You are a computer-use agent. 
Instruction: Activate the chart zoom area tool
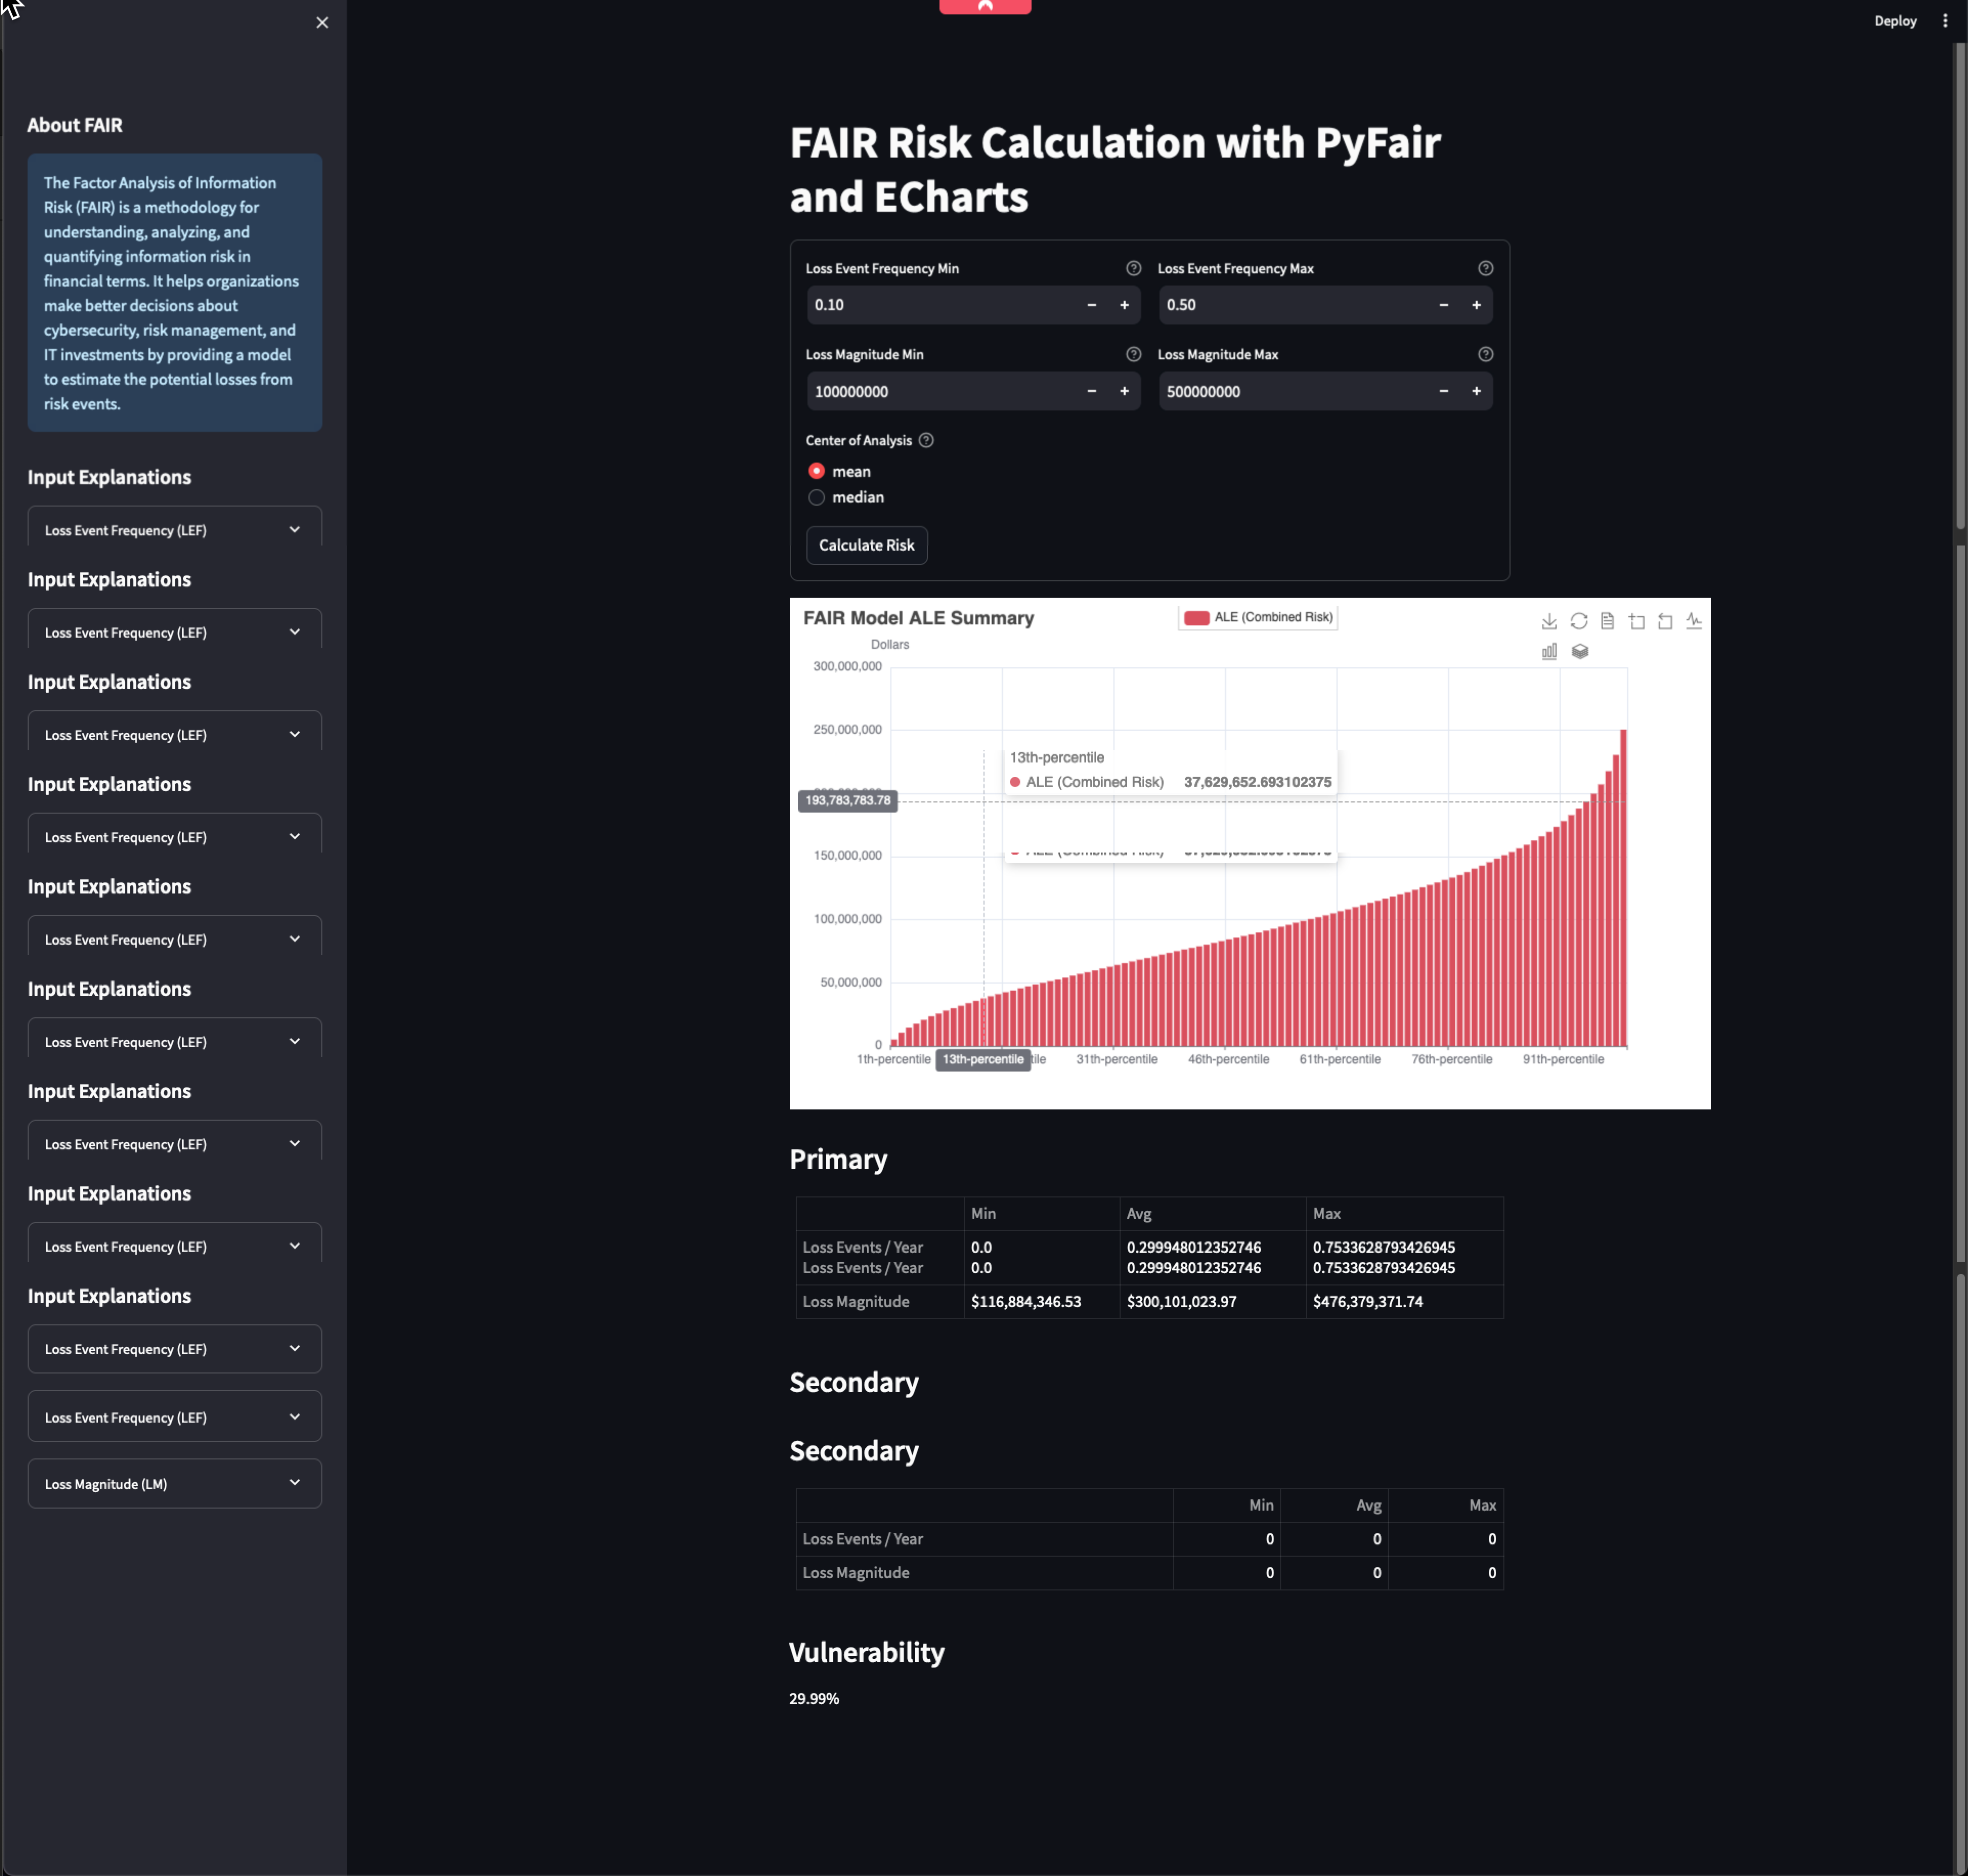click(1636, 621)
